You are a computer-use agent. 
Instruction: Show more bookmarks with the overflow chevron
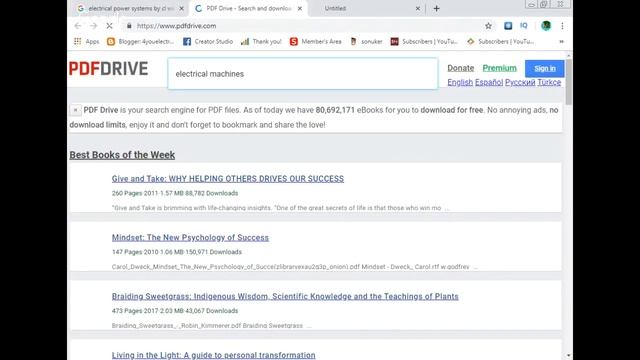coord(561,42)
